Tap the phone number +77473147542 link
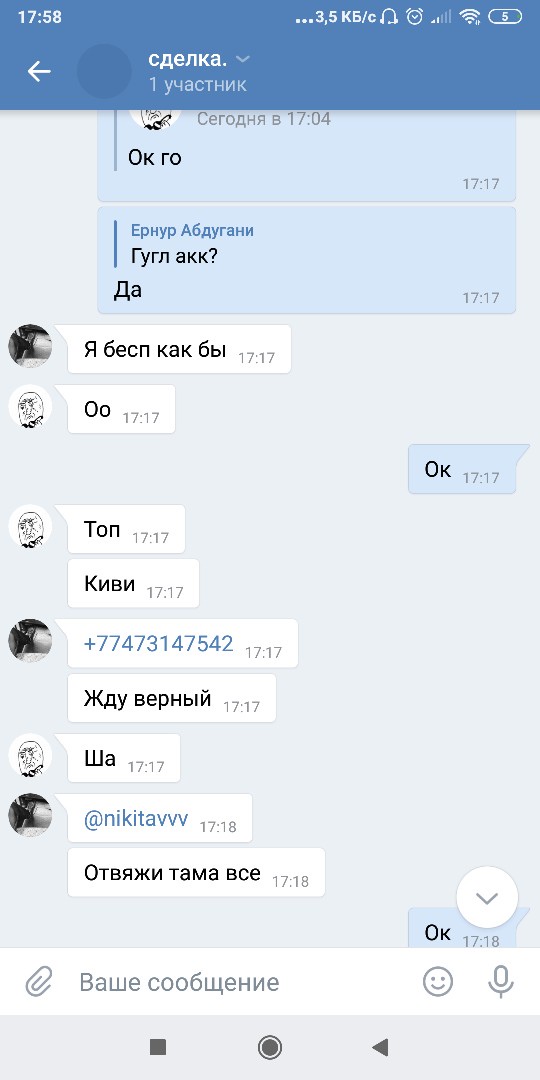The height and width of the screenshot is (1080, 540). [158, 643]
